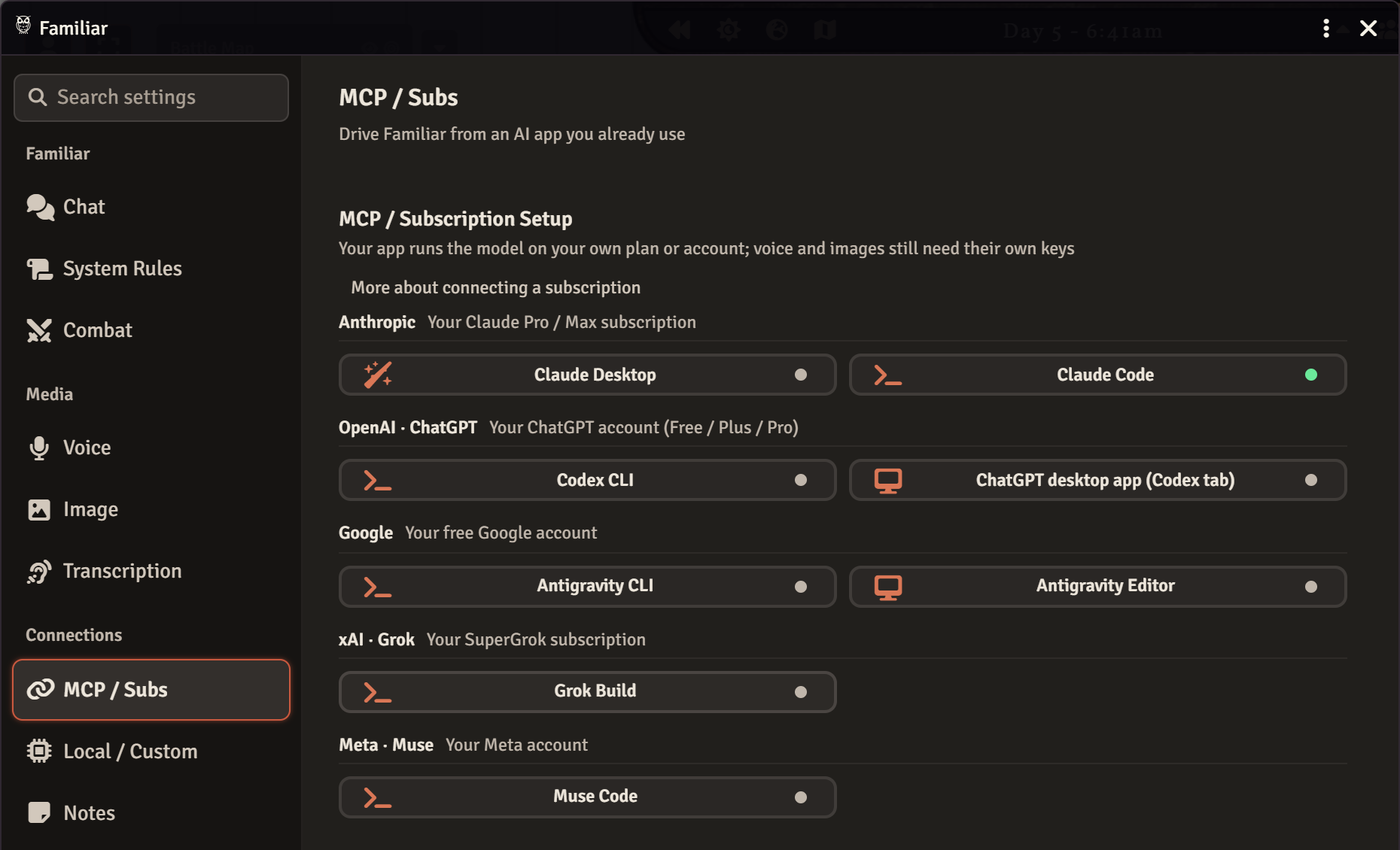Screen dimensions: 1400x850
Task: Click Claude Code green status dot
Action: pyautogui.click(x=1311, y=375)
